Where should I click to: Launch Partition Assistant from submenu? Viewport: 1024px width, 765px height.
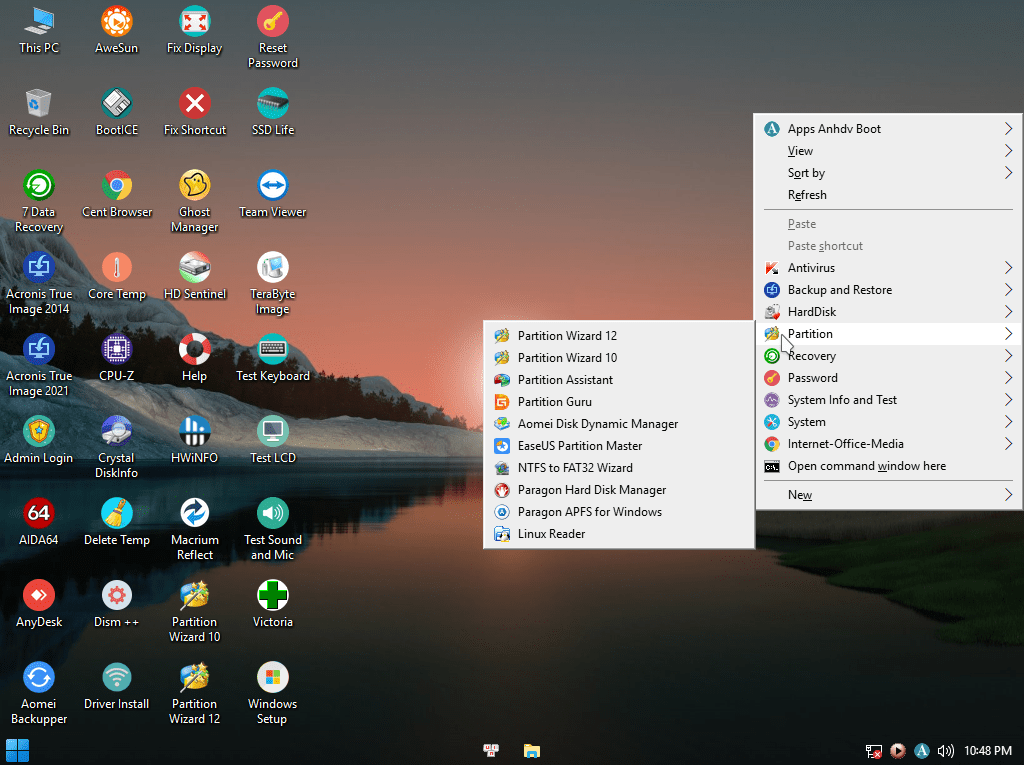click(619, 380)
